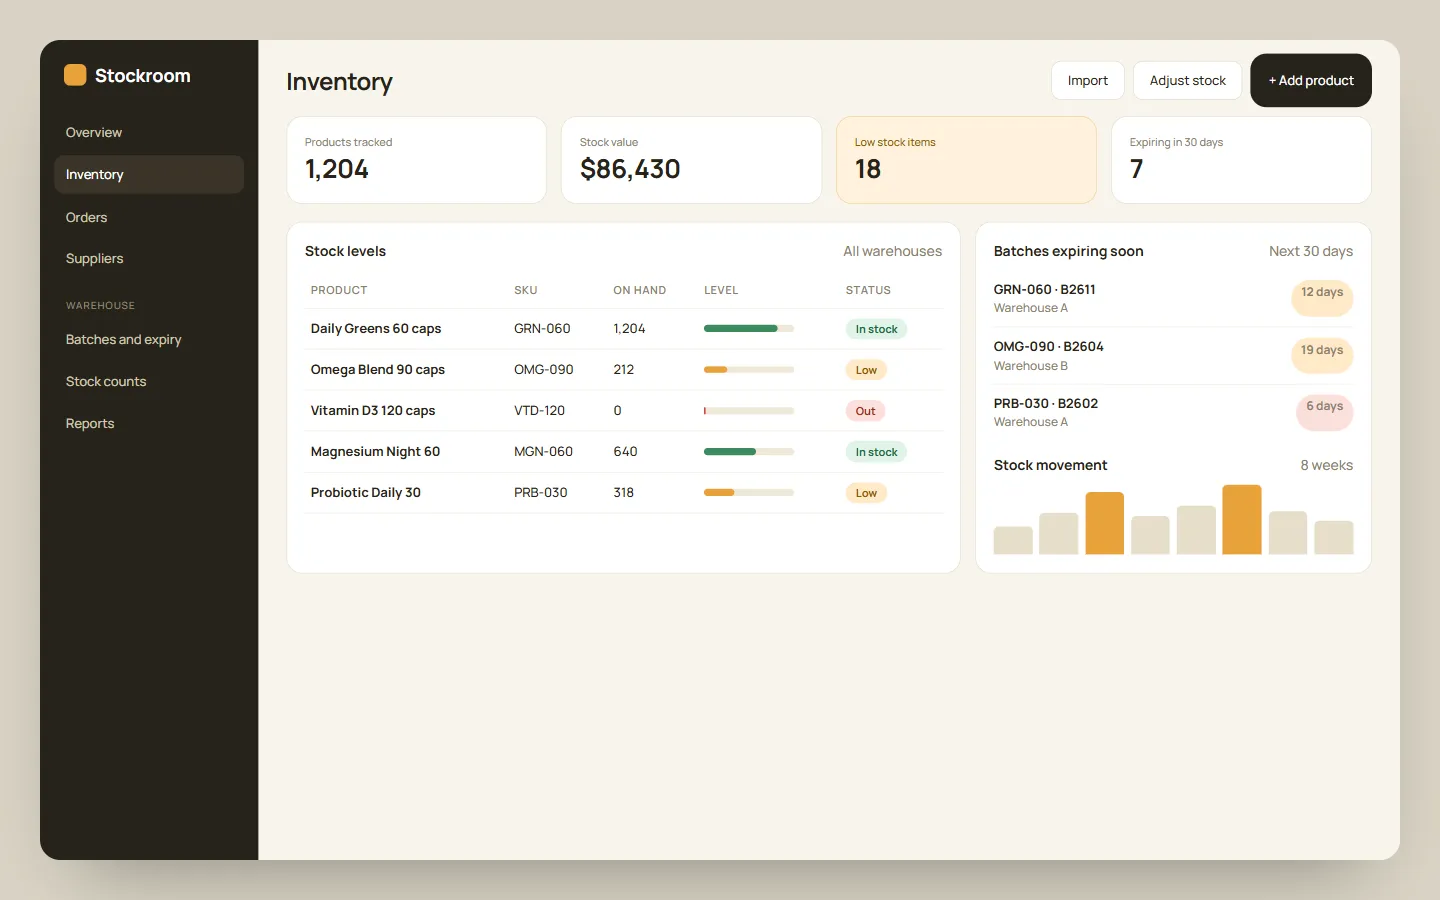Click the first bar in Stock movement
This screenshot has height=900, width=1440.
(1013, 540)
